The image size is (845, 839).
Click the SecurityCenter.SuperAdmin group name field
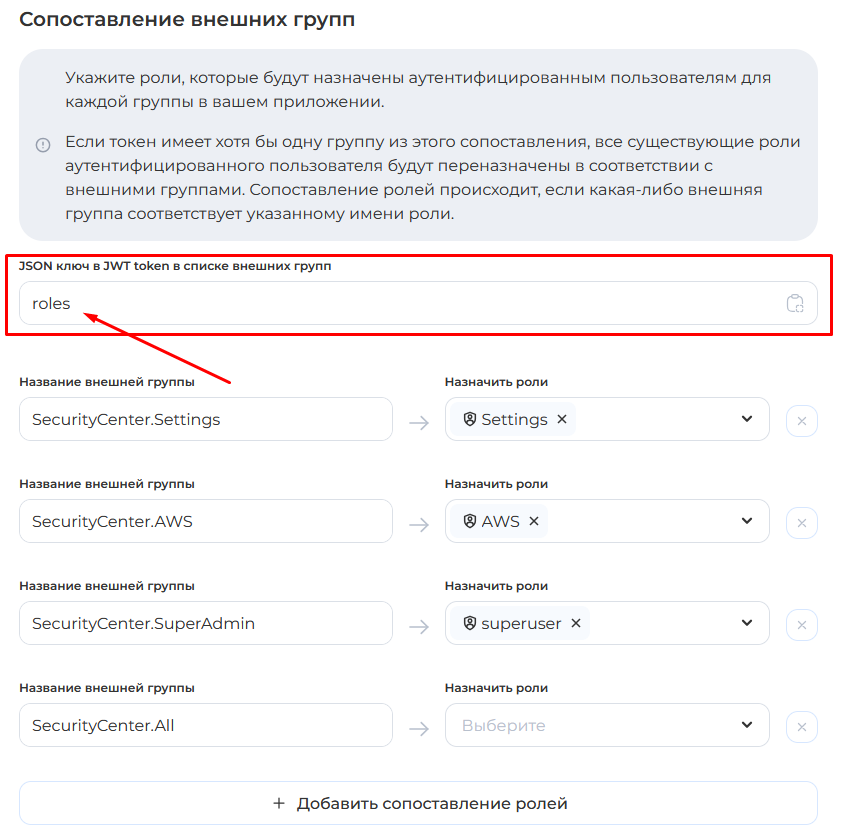(x=206, y=624)
